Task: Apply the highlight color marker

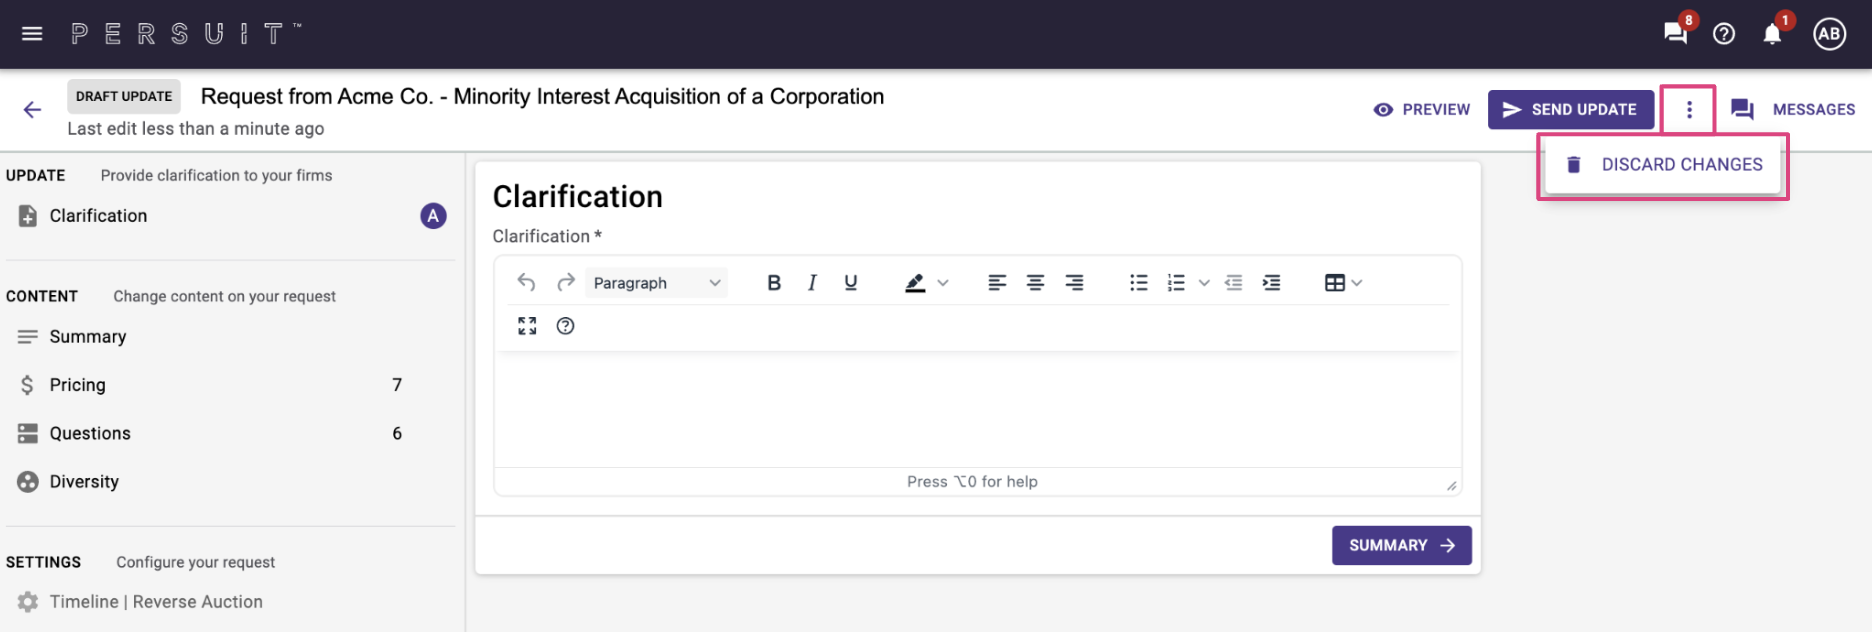Action: point(915,283)
